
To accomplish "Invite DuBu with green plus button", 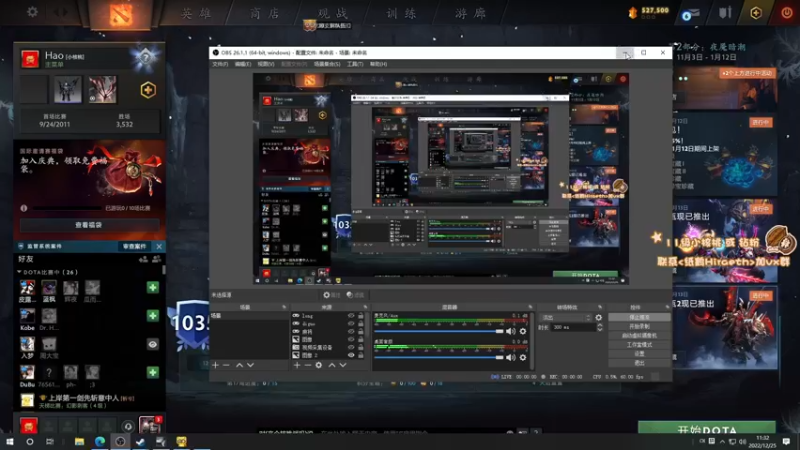I will [x=153, y=372].
